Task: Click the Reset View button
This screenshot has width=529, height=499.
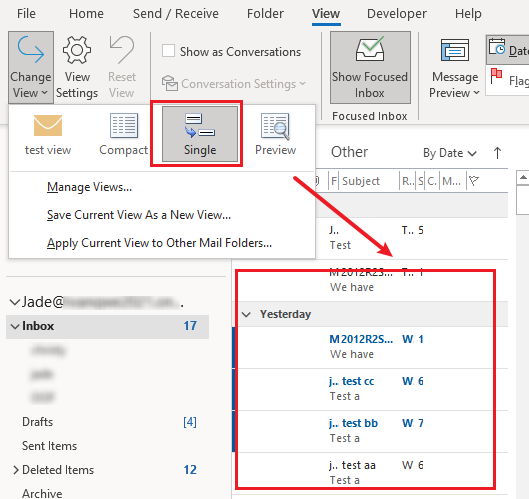Action: pos(122,67)
